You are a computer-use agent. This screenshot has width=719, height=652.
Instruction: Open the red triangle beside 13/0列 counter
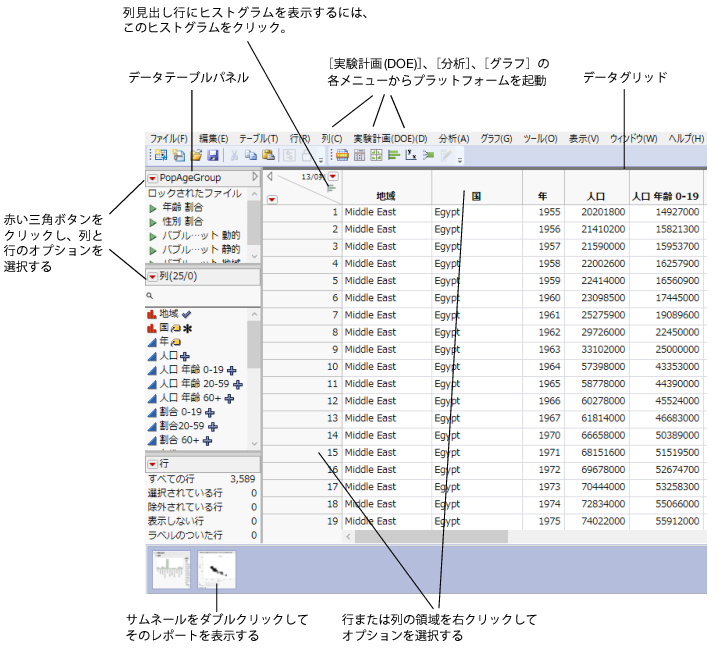(x=333, y=177)
